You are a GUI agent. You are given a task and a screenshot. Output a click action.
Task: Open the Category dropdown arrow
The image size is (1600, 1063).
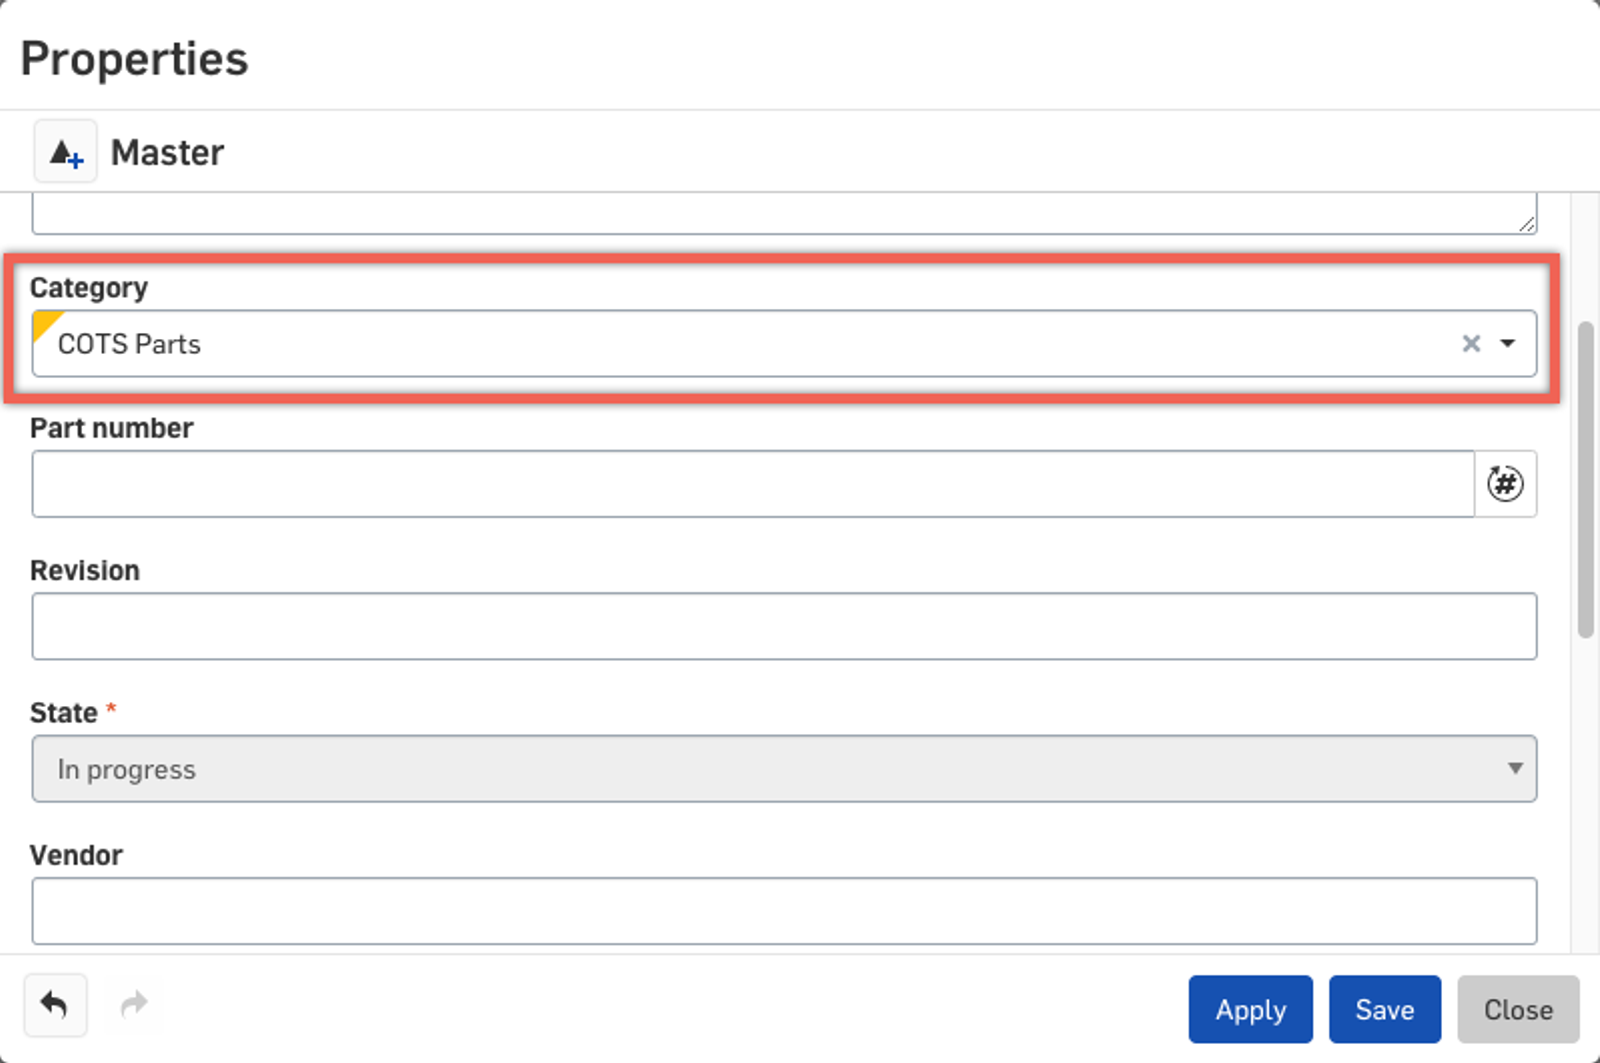pos(1507,343)
